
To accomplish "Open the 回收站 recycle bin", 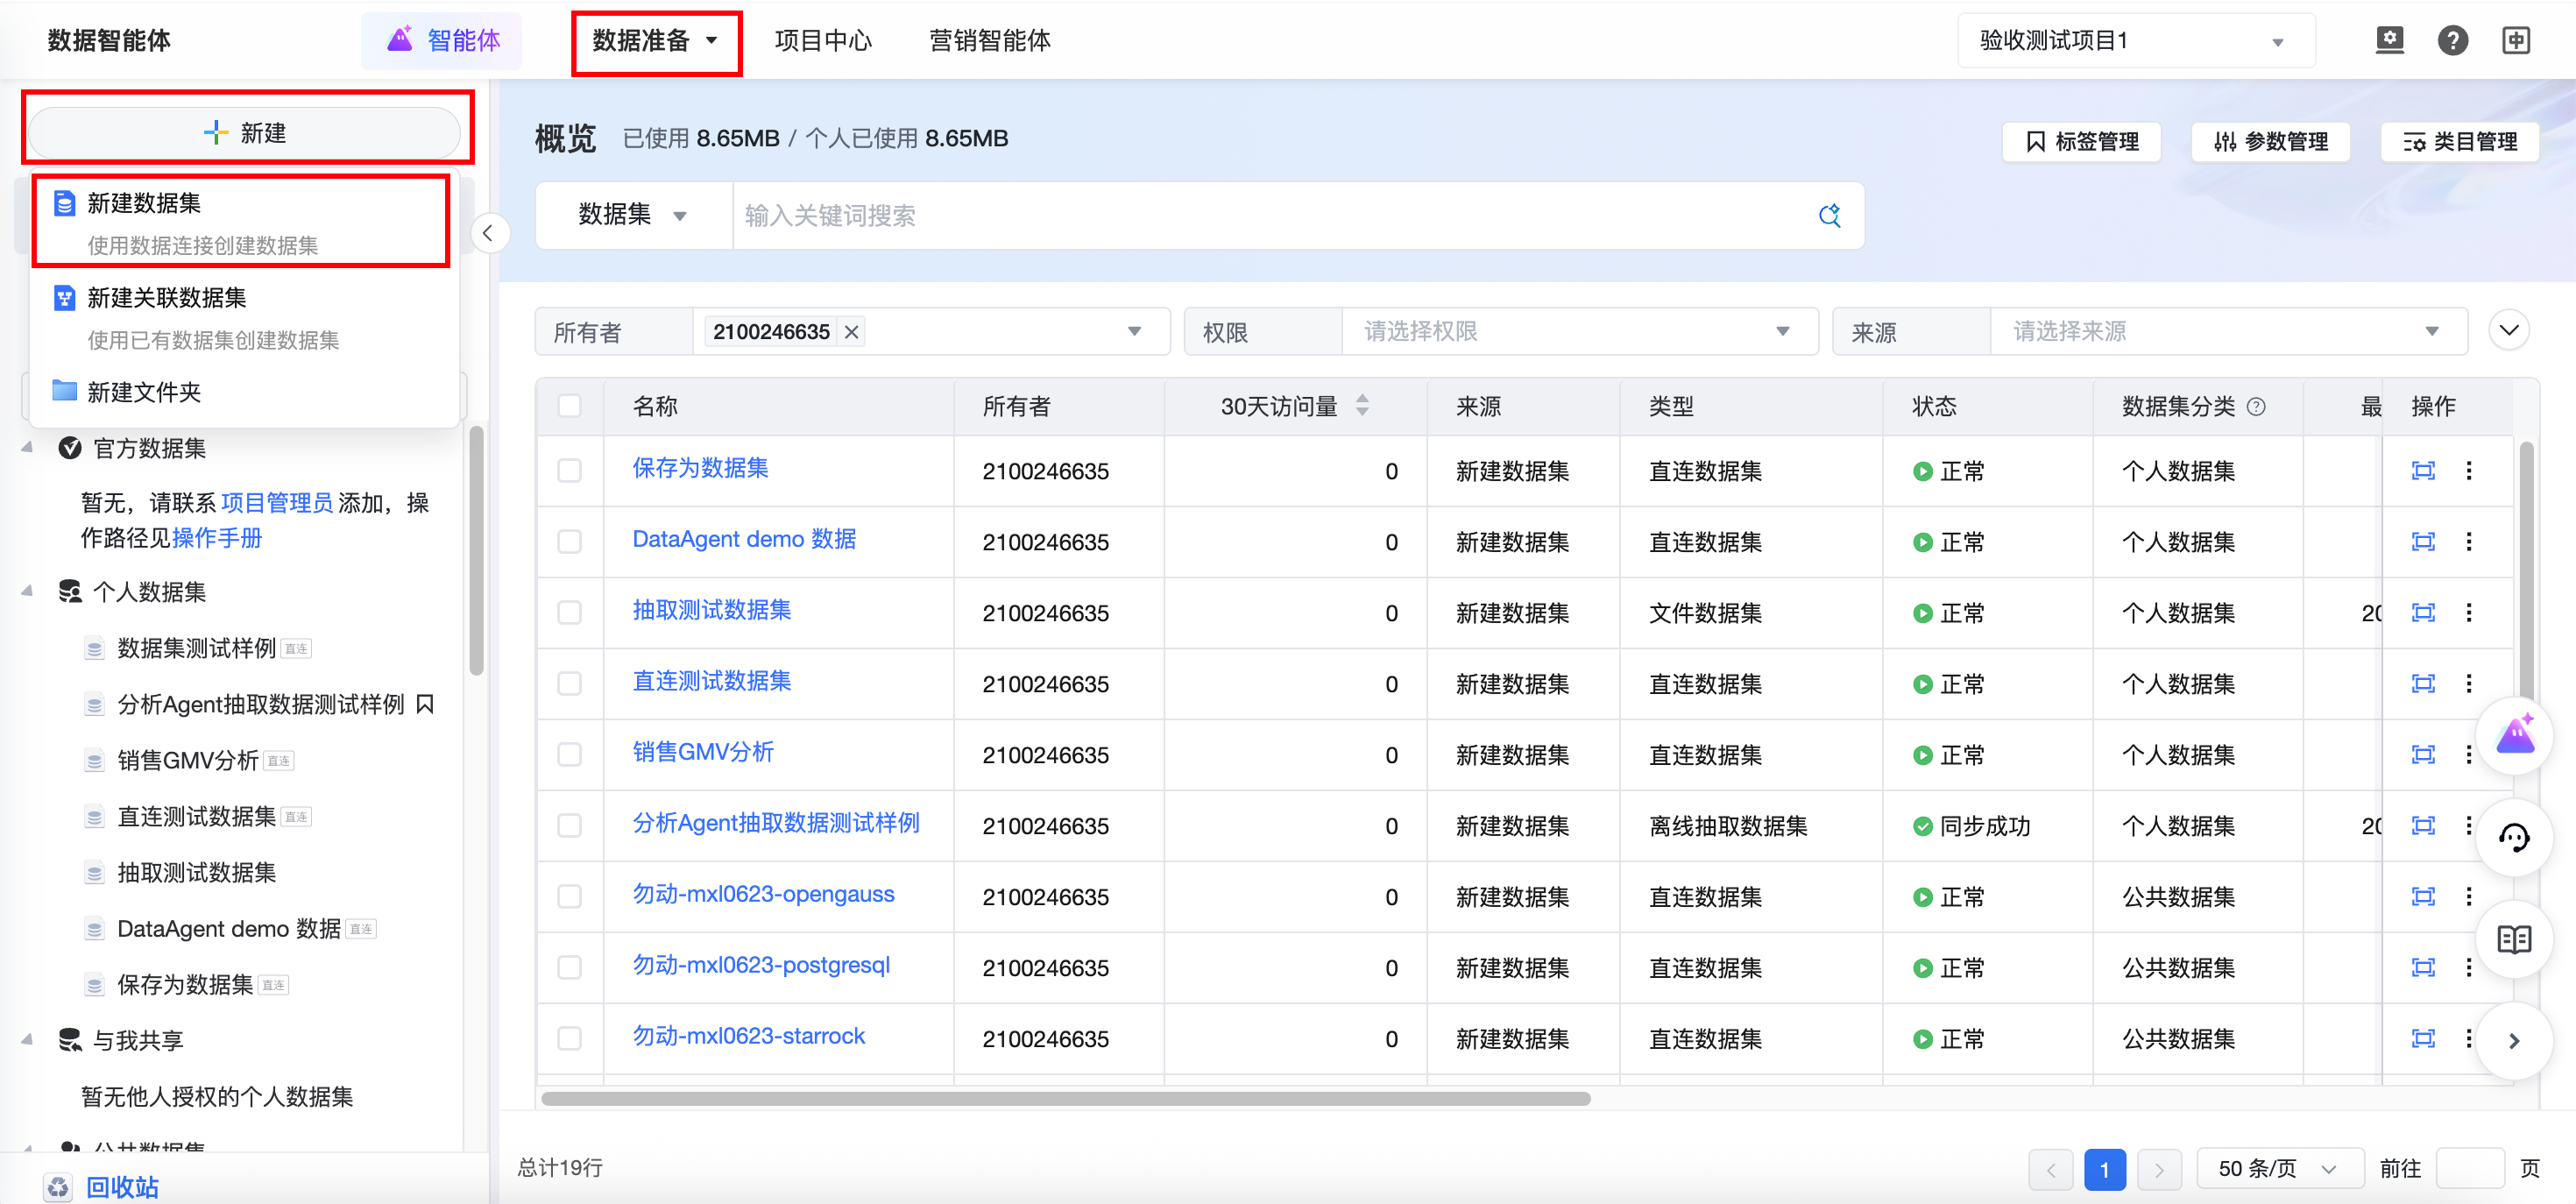I will click(121, 1186).
